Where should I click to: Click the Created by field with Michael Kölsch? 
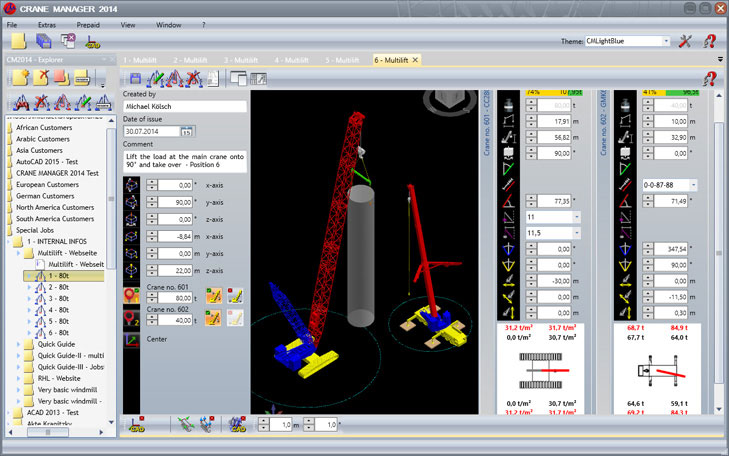tap(185, 106)
